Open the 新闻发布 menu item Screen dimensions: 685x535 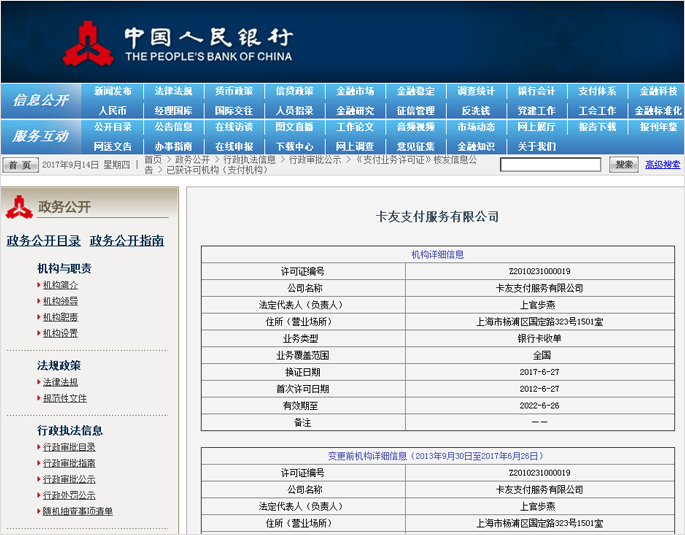tap(113, 91)
